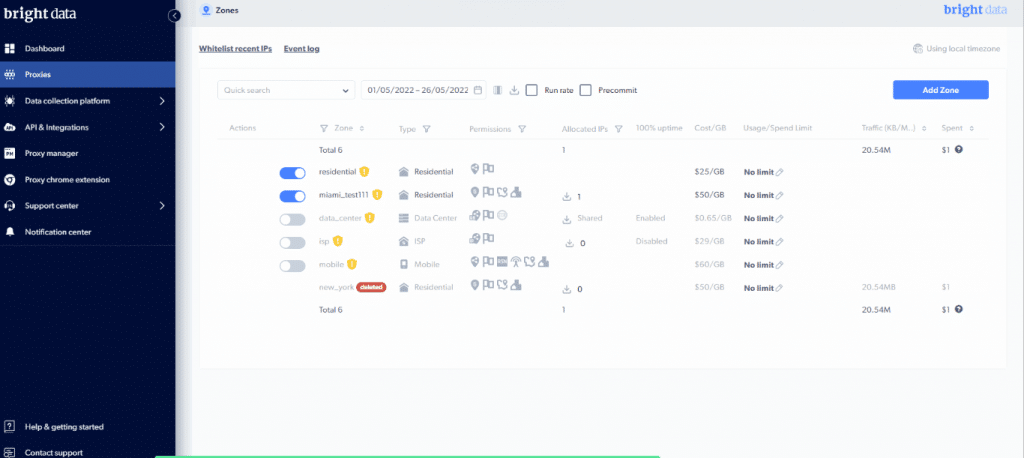Click the calendar icon in date range field
The width and height of the screenshot is (1024, 458).
[477, 90]
